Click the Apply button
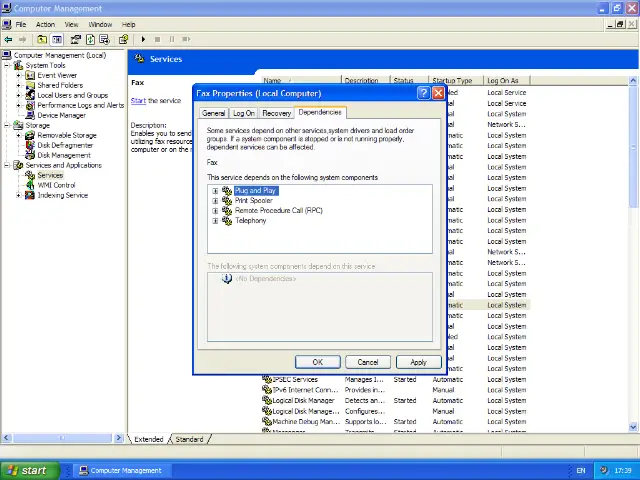The image size is (640, 480). pyautogui.click(x=418, y=362)
